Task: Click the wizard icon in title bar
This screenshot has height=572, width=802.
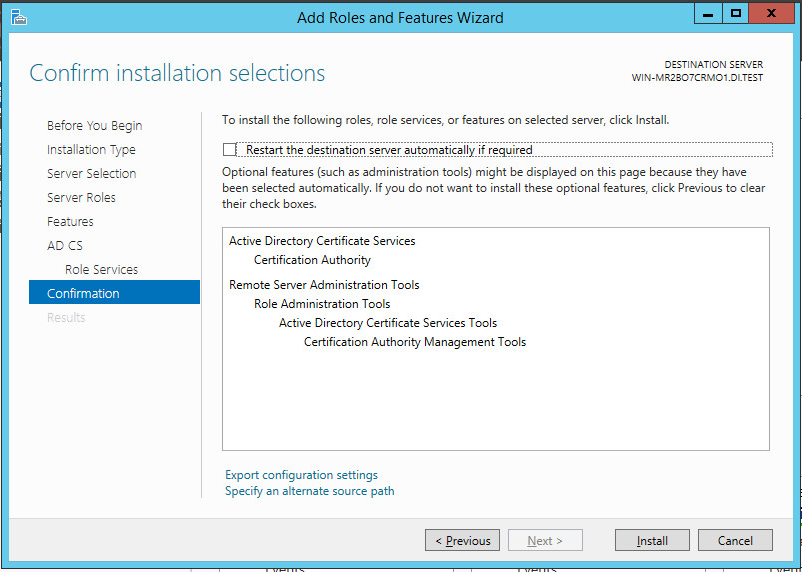Action: point(18,17)
